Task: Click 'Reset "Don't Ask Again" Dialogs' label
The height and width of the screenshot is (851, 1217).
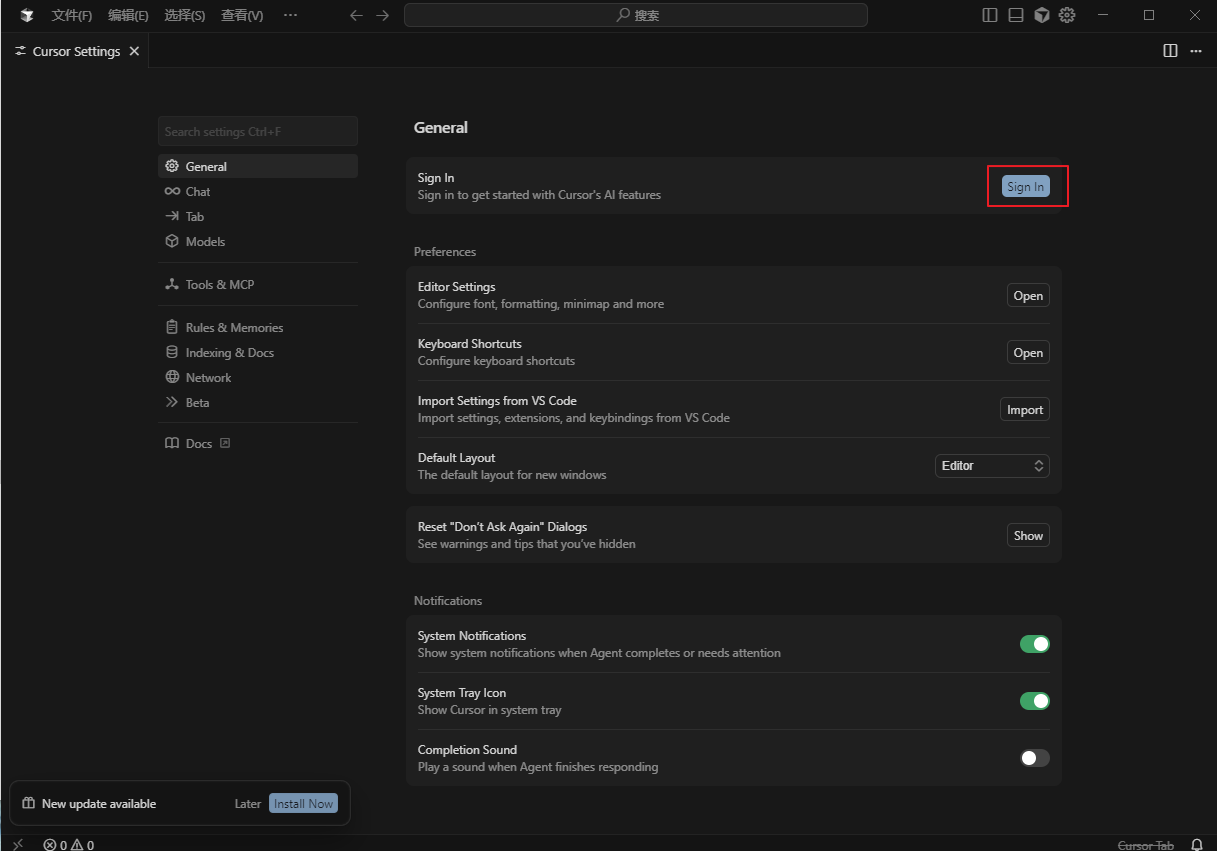Action: pos(502,526)
